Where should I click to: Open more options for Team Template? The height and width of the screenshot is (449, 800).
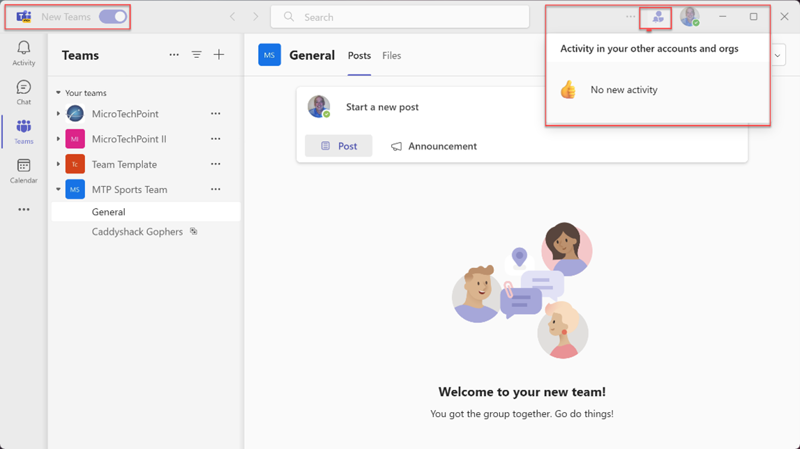click(216, 164)
